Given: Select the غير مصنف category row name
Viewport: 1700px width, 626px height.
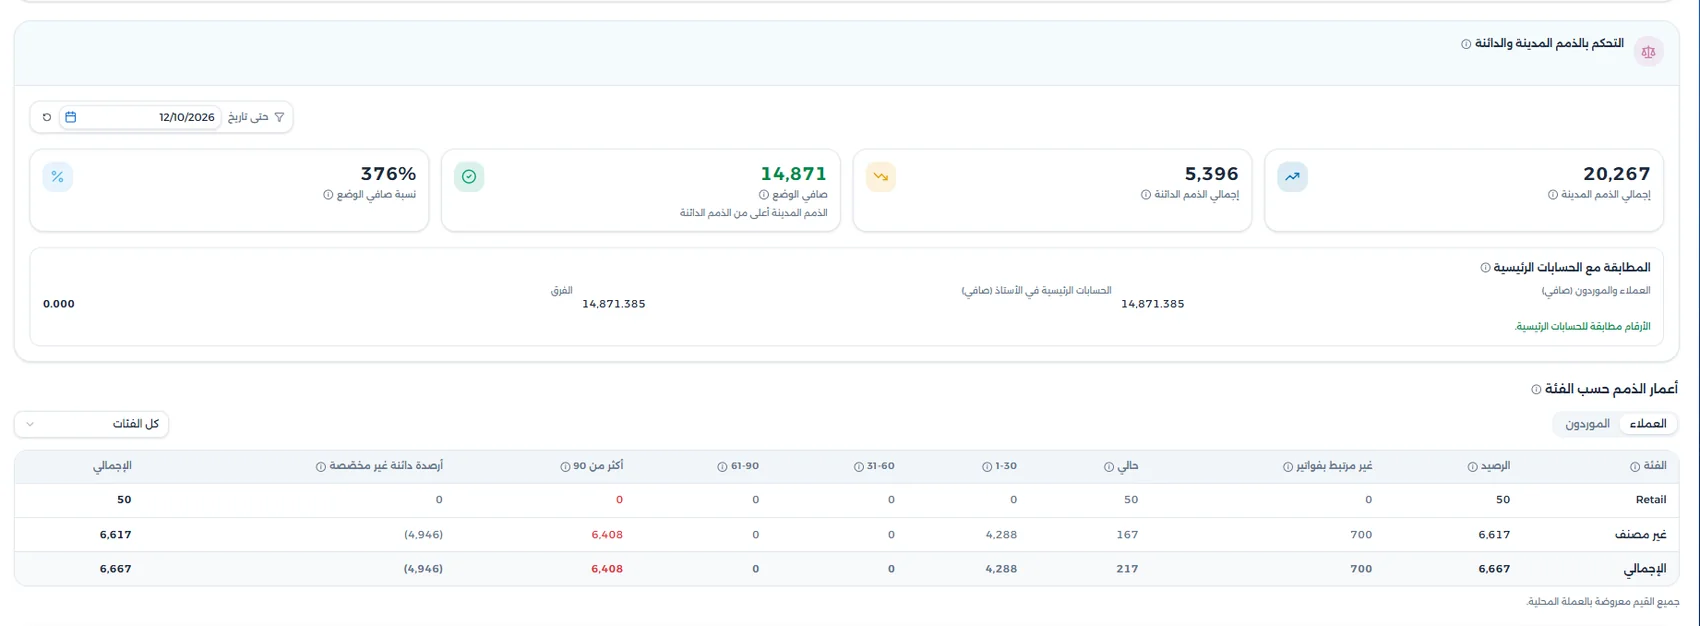Looking at the screenshot, I should 1641,535.
